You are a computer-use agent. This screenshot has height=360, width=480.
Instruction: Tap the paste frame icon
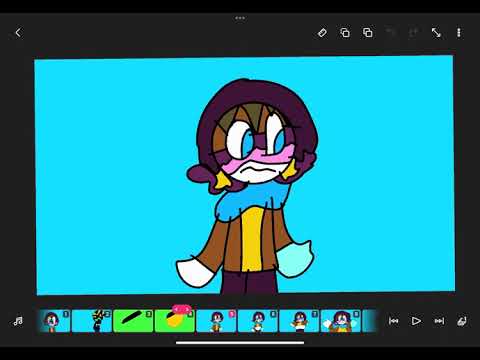click(x=368, y=33)
